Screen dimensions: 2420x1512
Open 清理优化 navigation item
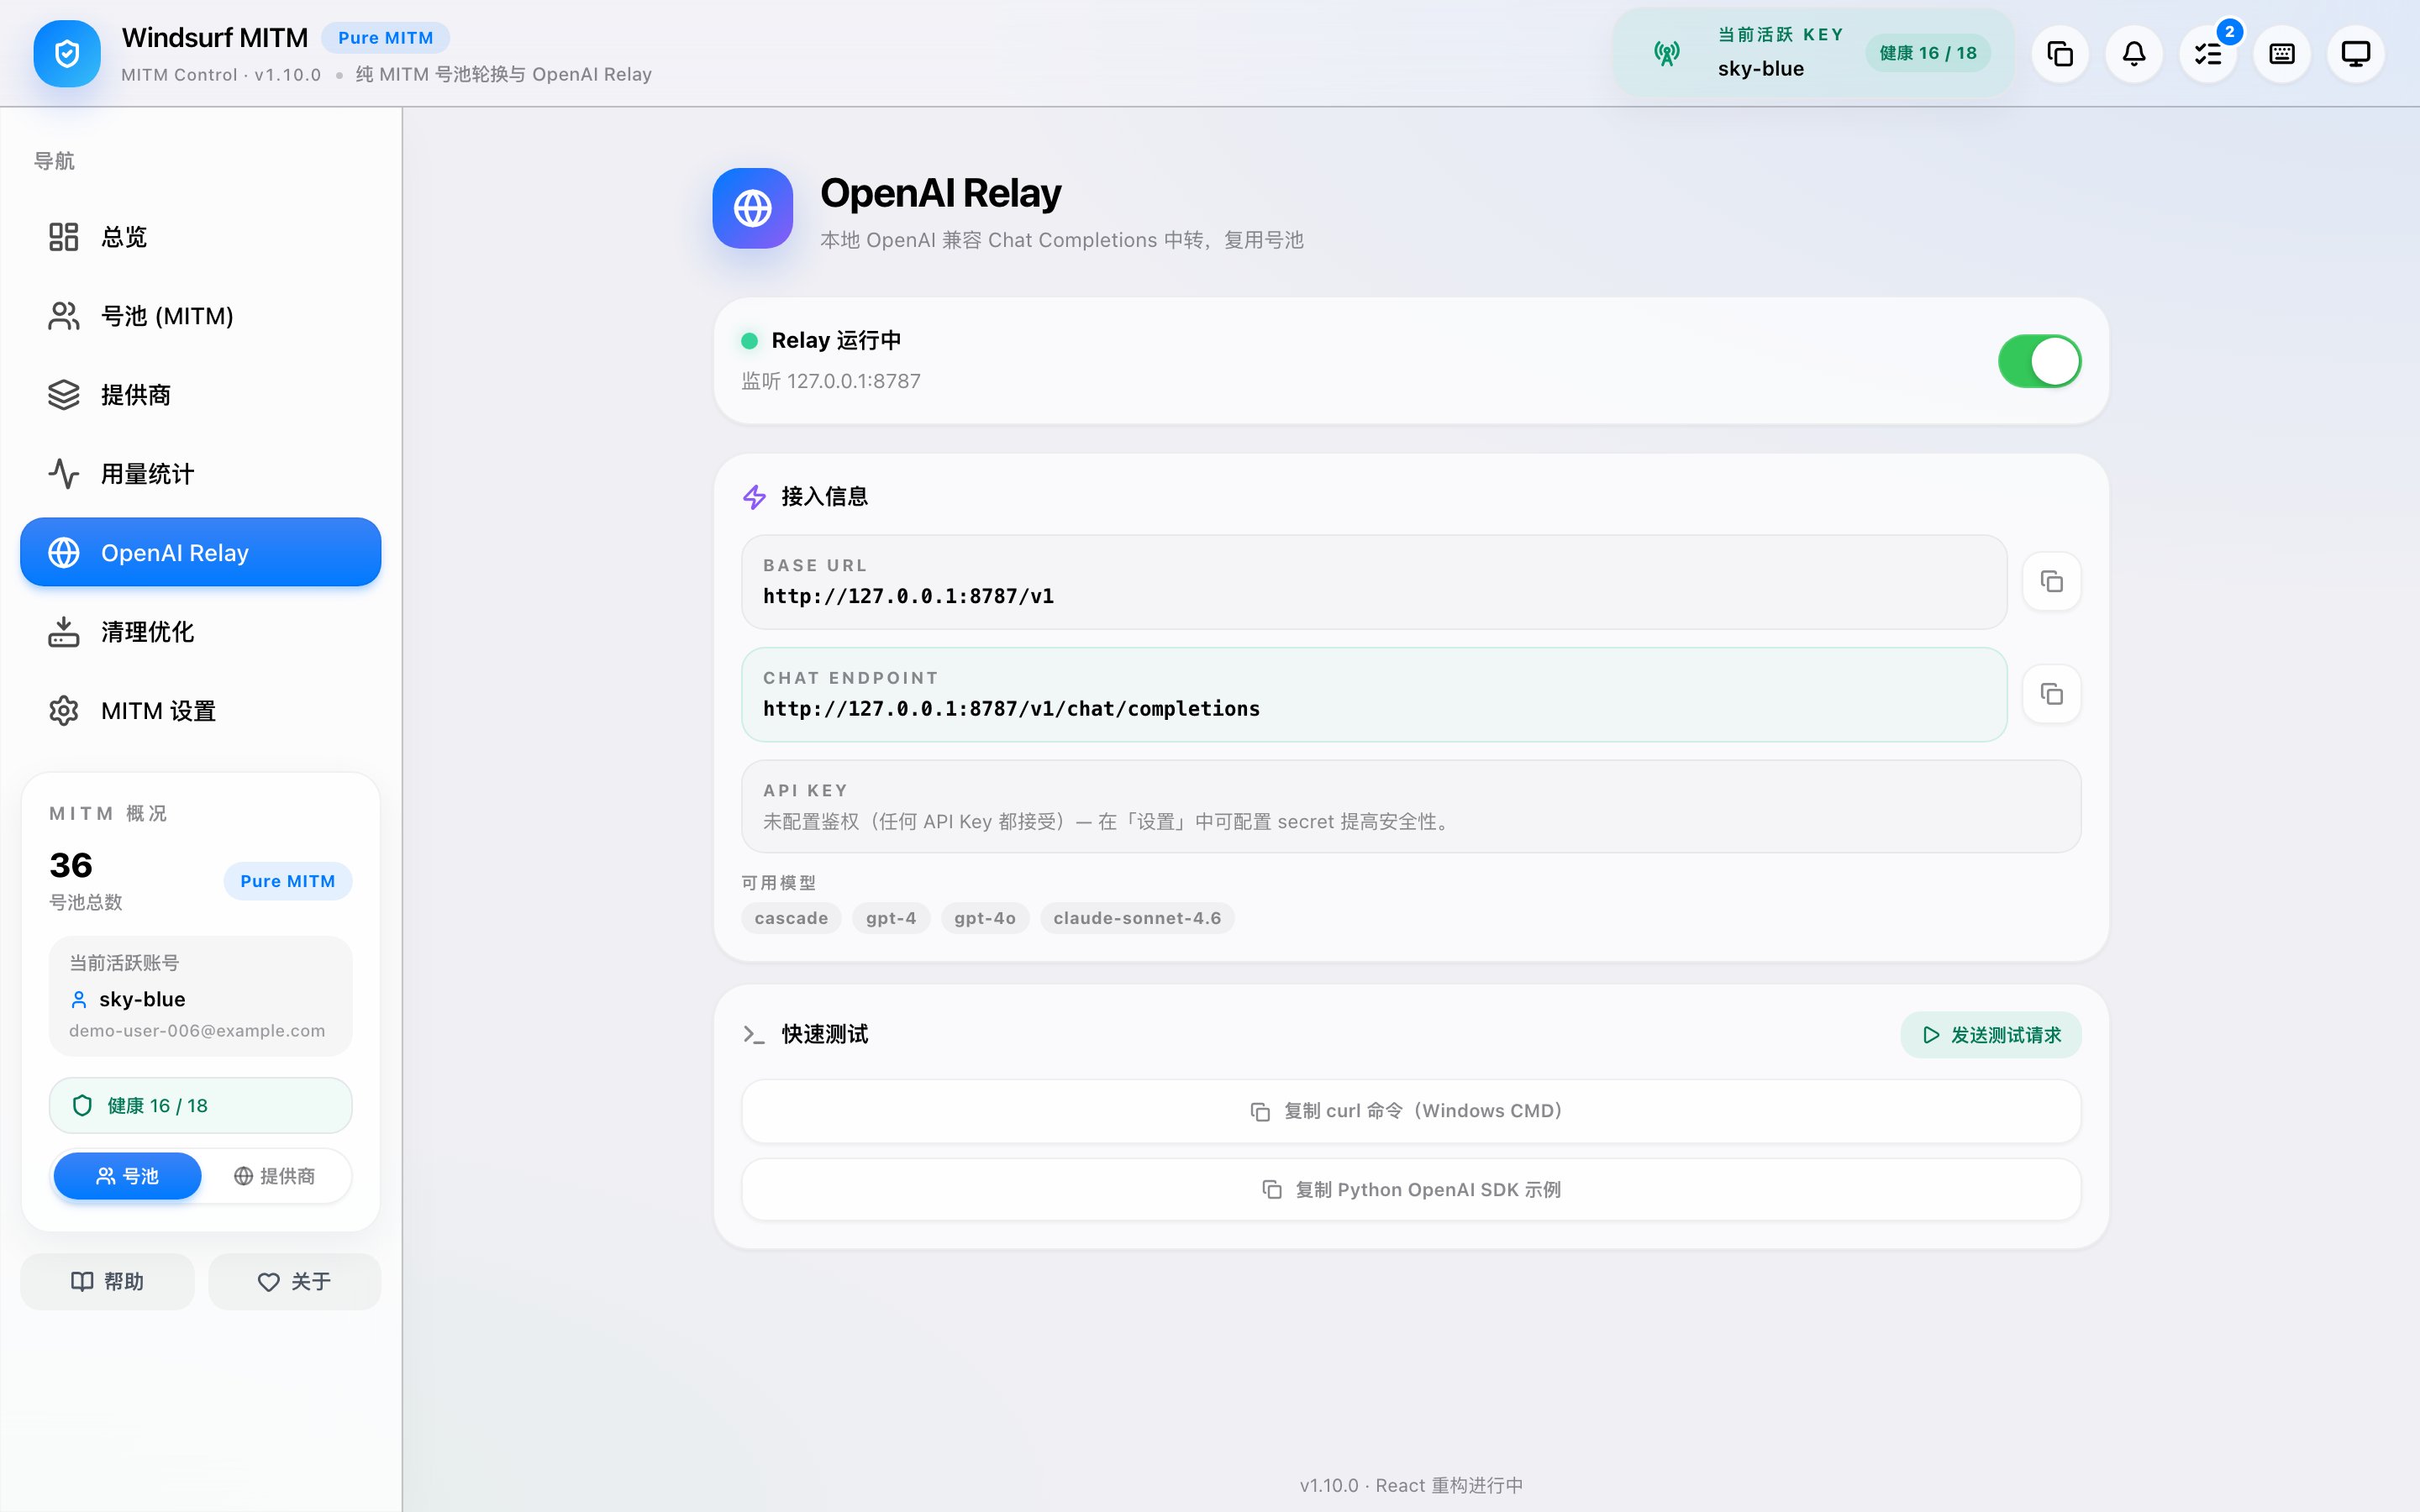click(x=200, y=632)
